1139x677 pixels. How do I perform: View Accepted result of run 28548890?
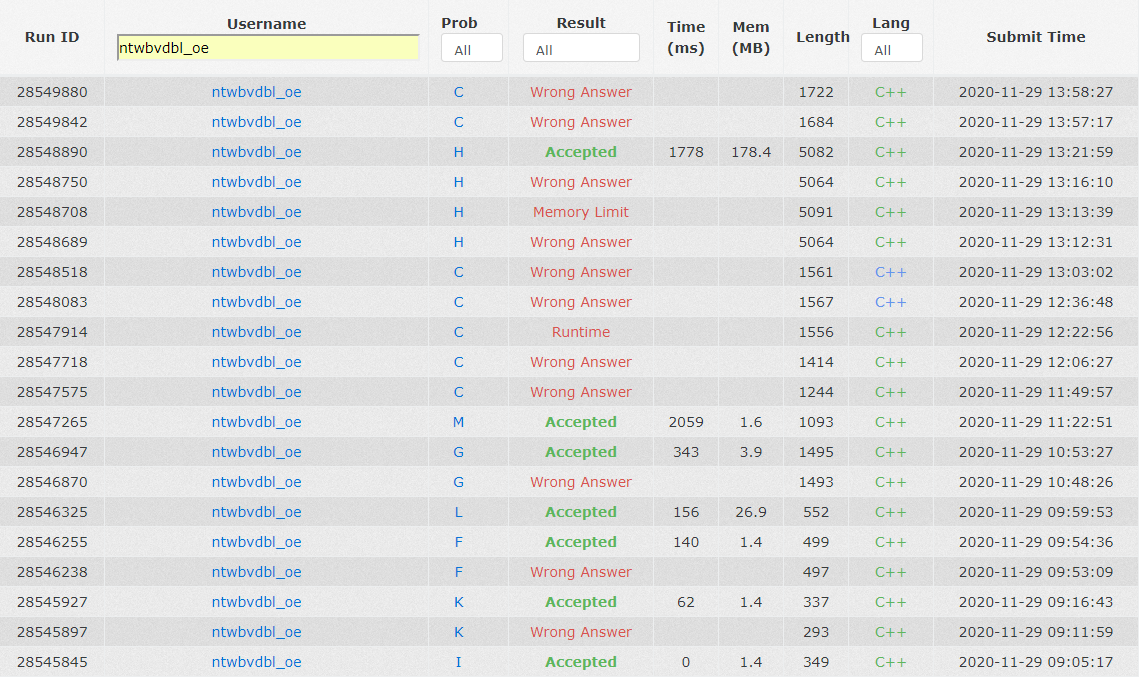[580, 152]
